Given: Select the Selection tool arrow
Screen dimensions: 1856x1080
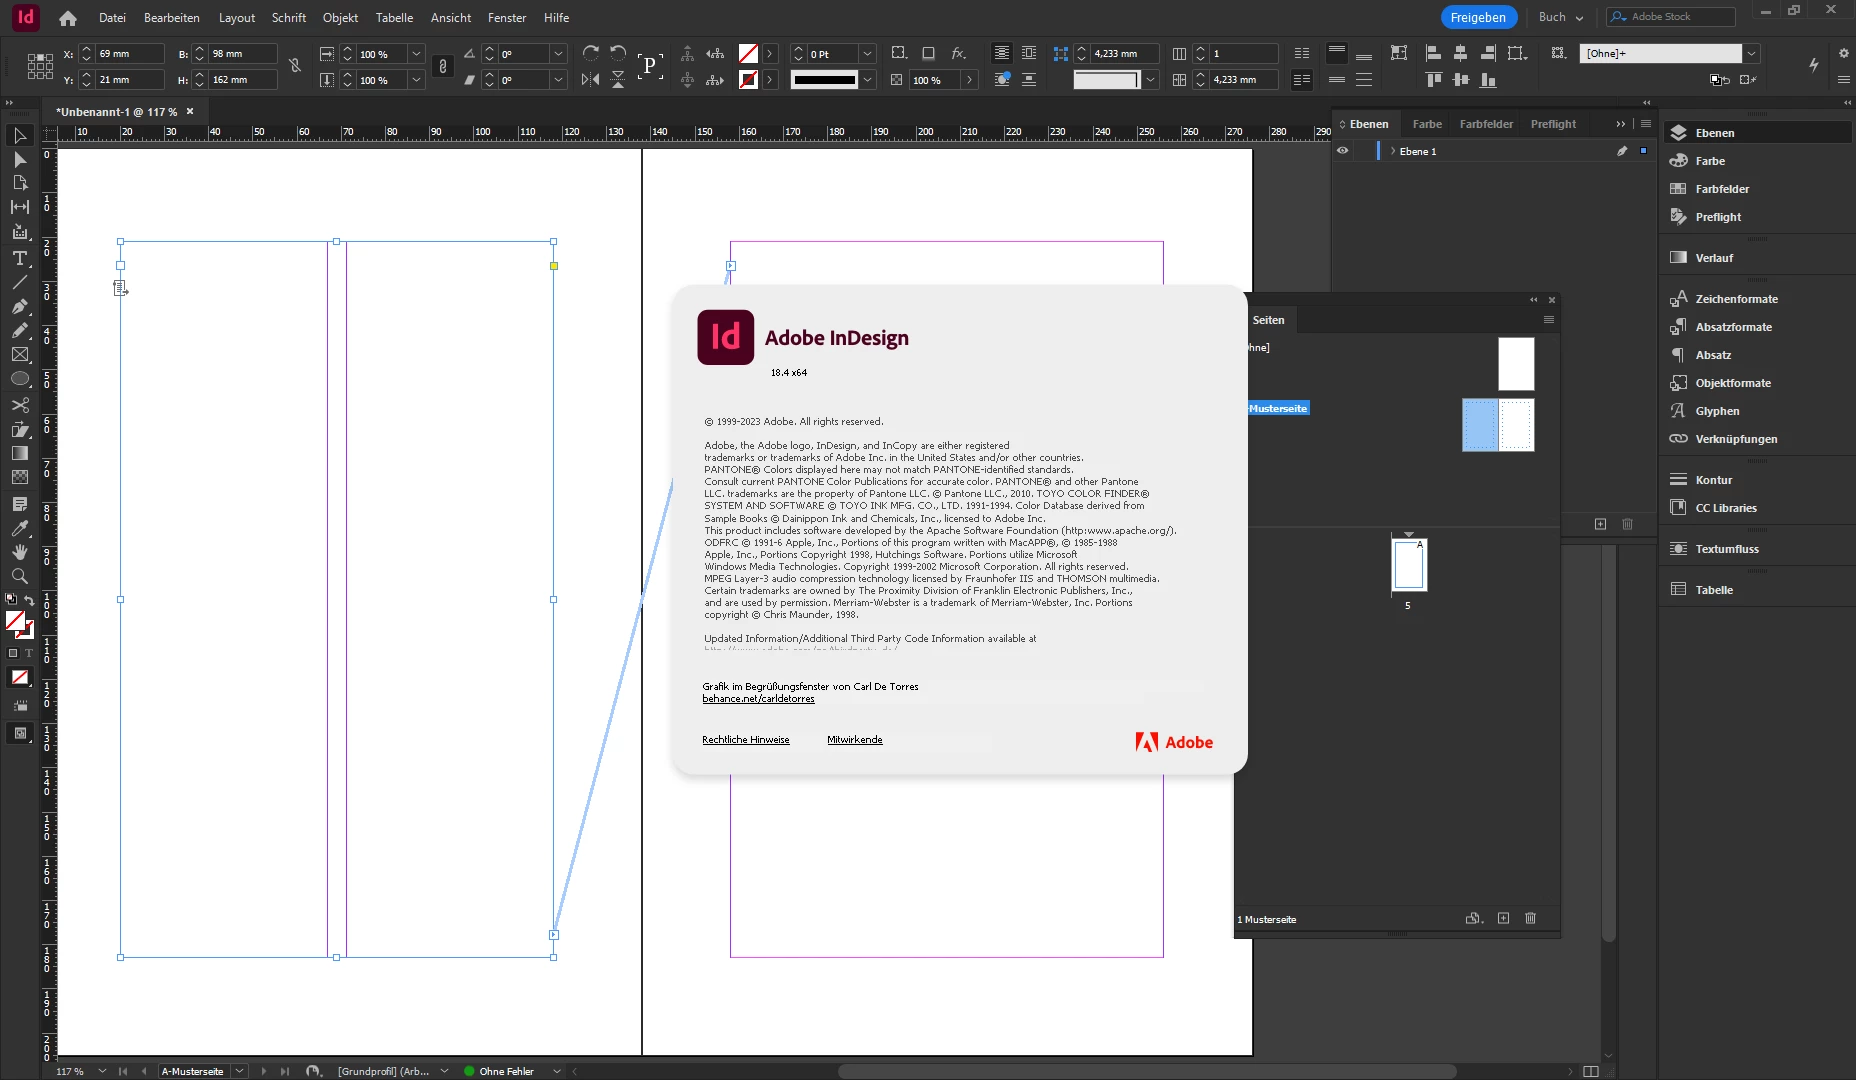Looking at the screenshot, I should [x=20, y=135].
